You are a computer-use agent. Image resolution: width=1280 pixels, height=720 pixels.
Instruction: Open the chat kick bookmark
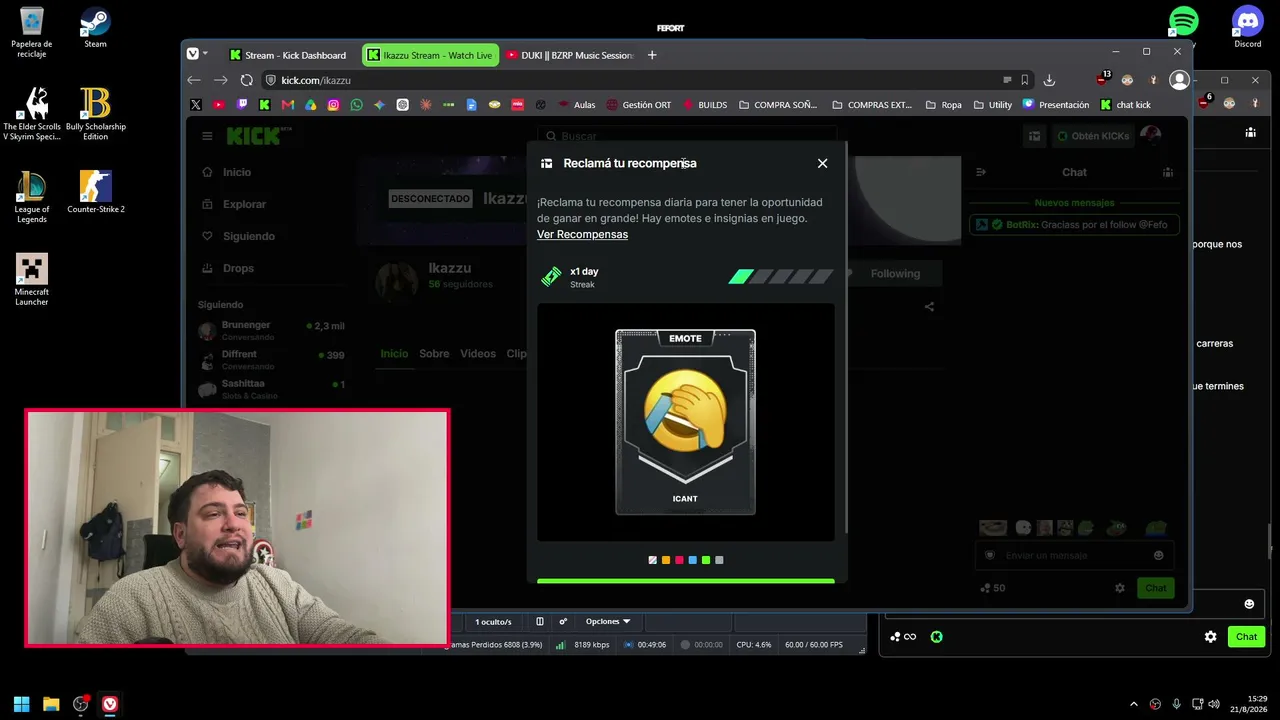point(1125,105)
